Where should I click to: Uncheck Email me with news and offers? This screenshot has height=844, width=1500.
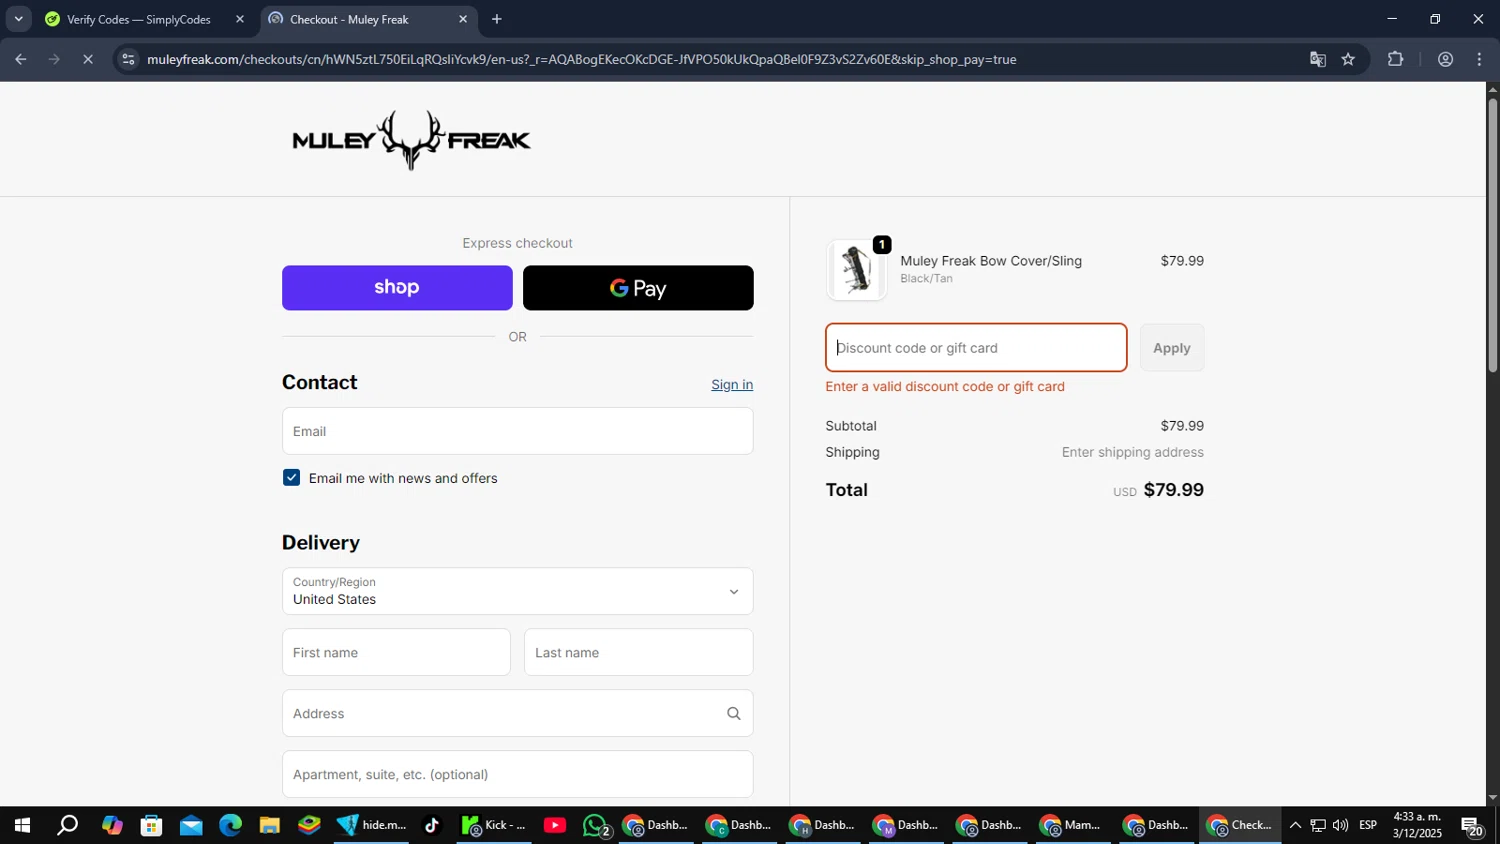292,478
